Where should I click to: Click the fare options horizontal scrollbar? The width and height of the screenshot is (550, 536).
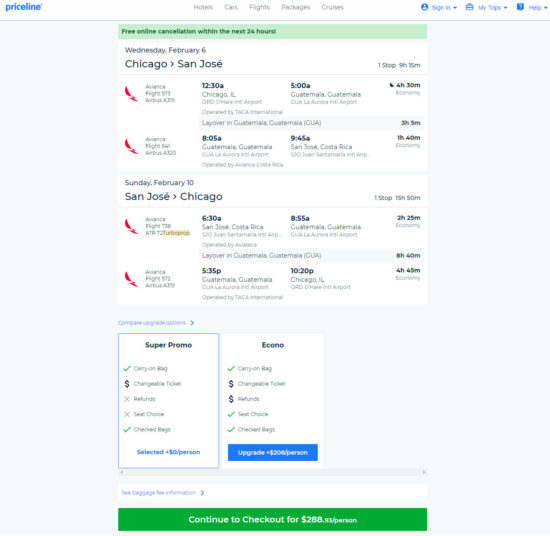click(273, 473)
